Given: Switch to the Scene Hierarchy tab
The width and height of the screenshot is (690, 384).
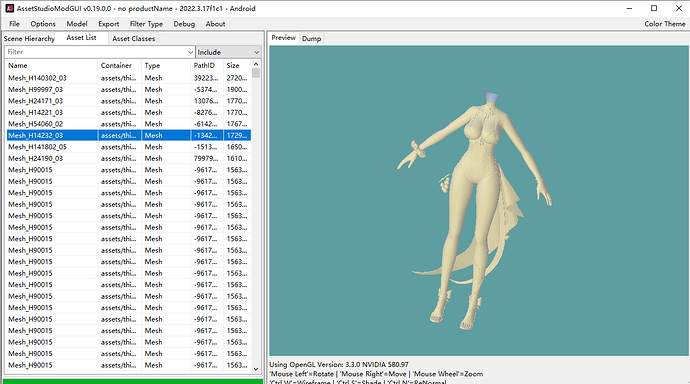Looking at the screenshot, I should pyautogui.click(x=29, y=39).
